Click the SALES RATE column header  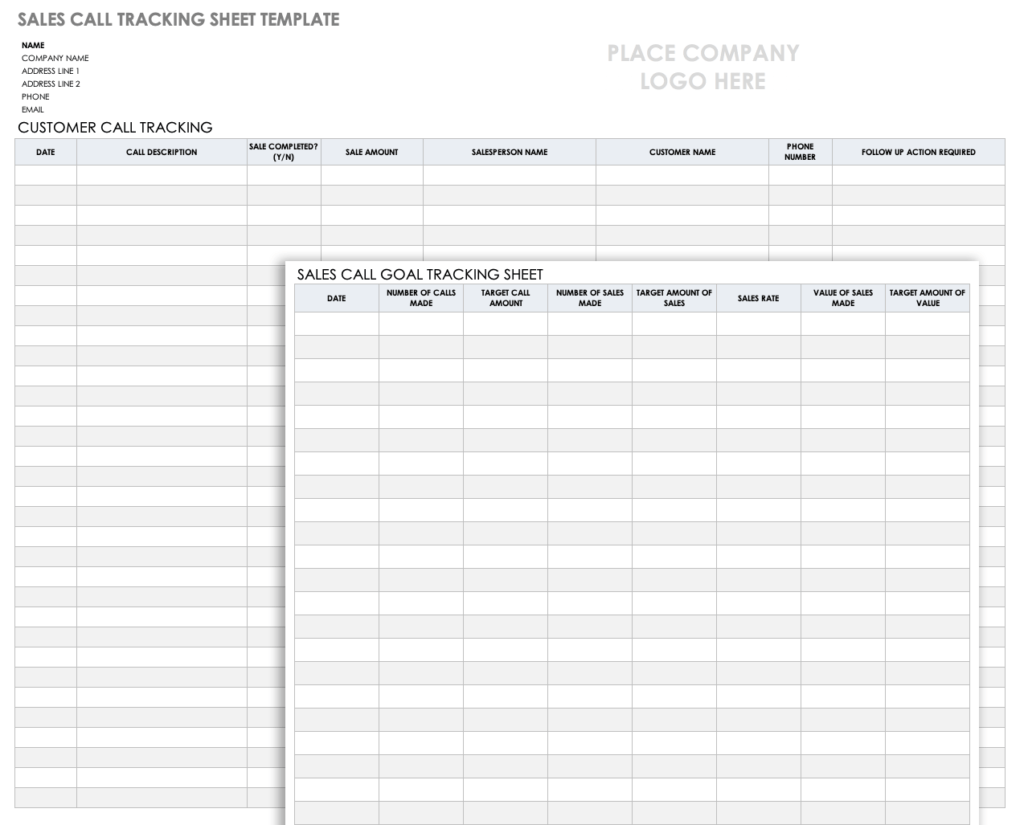(x=758, y=297)
